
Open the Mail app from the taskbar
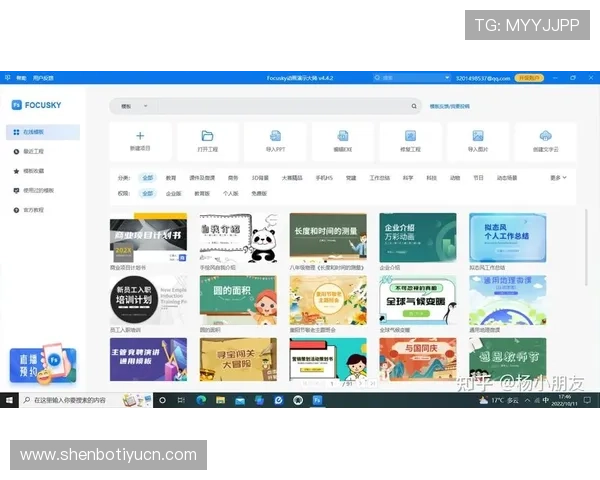[x=240, y=400]
